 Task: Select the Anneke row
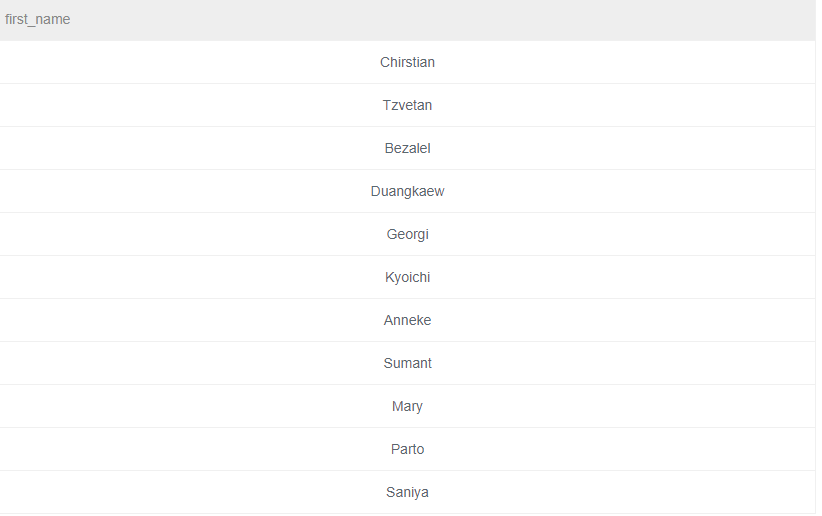(x=407, y=320)
